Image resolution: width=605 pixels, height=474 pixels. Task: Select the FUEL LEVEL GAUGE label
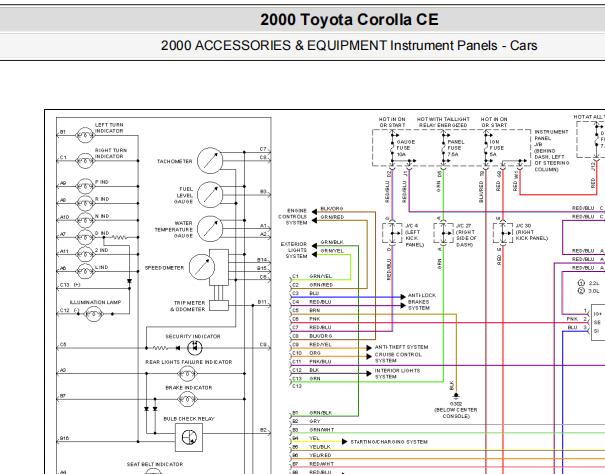coord(185,195)
